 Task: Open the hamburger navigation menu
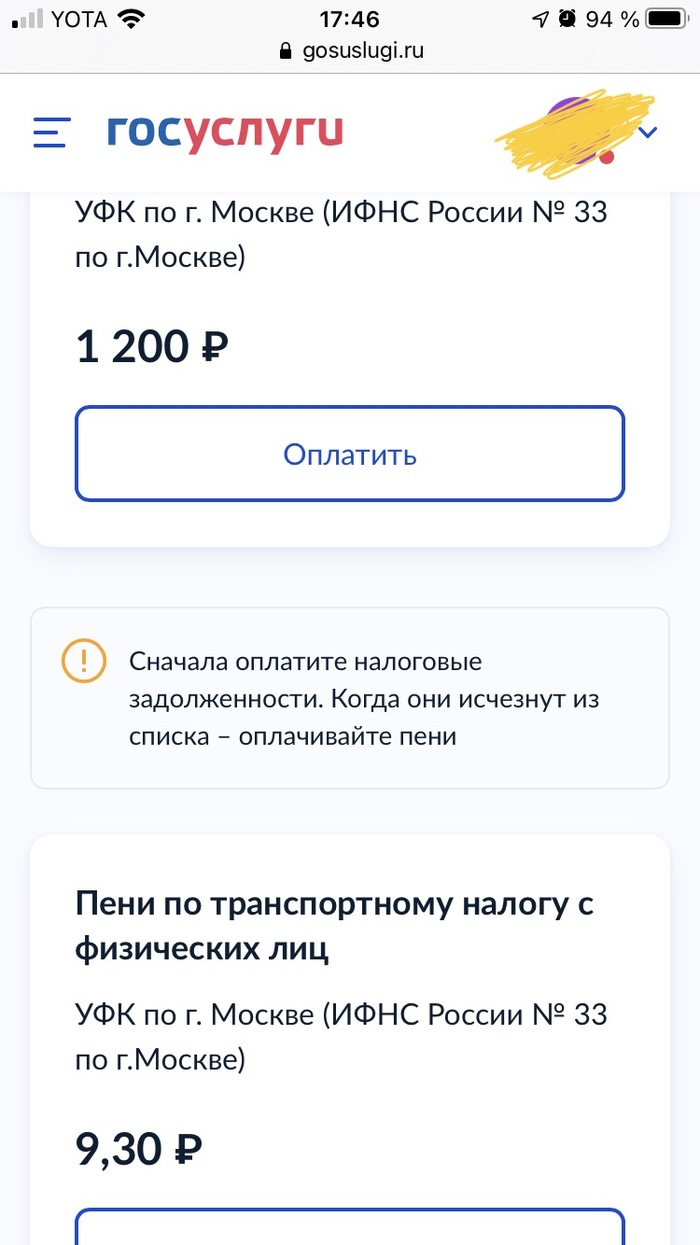pos(51,133)
